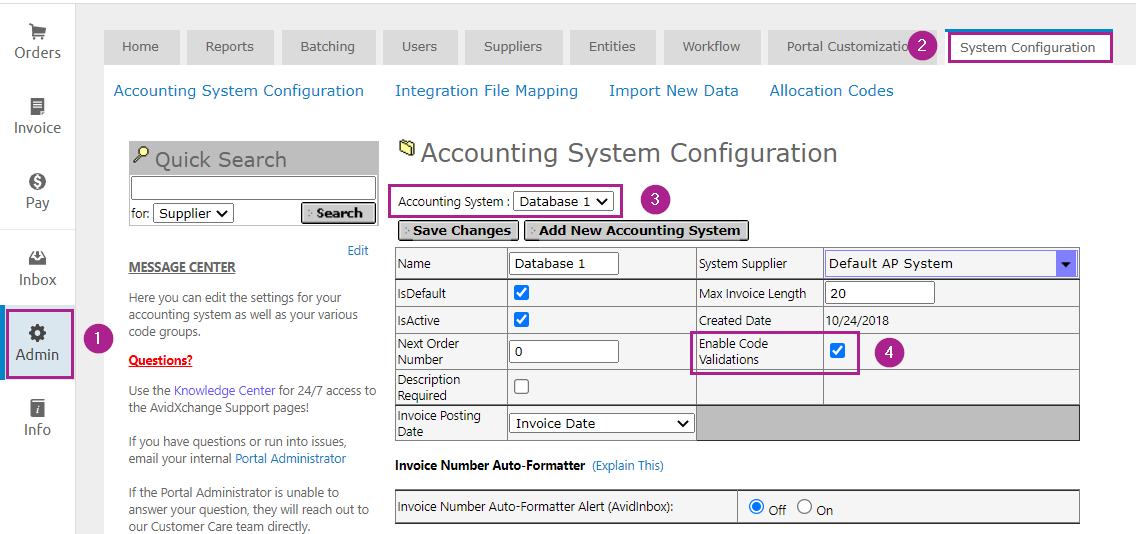Open Integration File Mapping link
This screenshot has height=534, width=1136.
click(487, 91)
